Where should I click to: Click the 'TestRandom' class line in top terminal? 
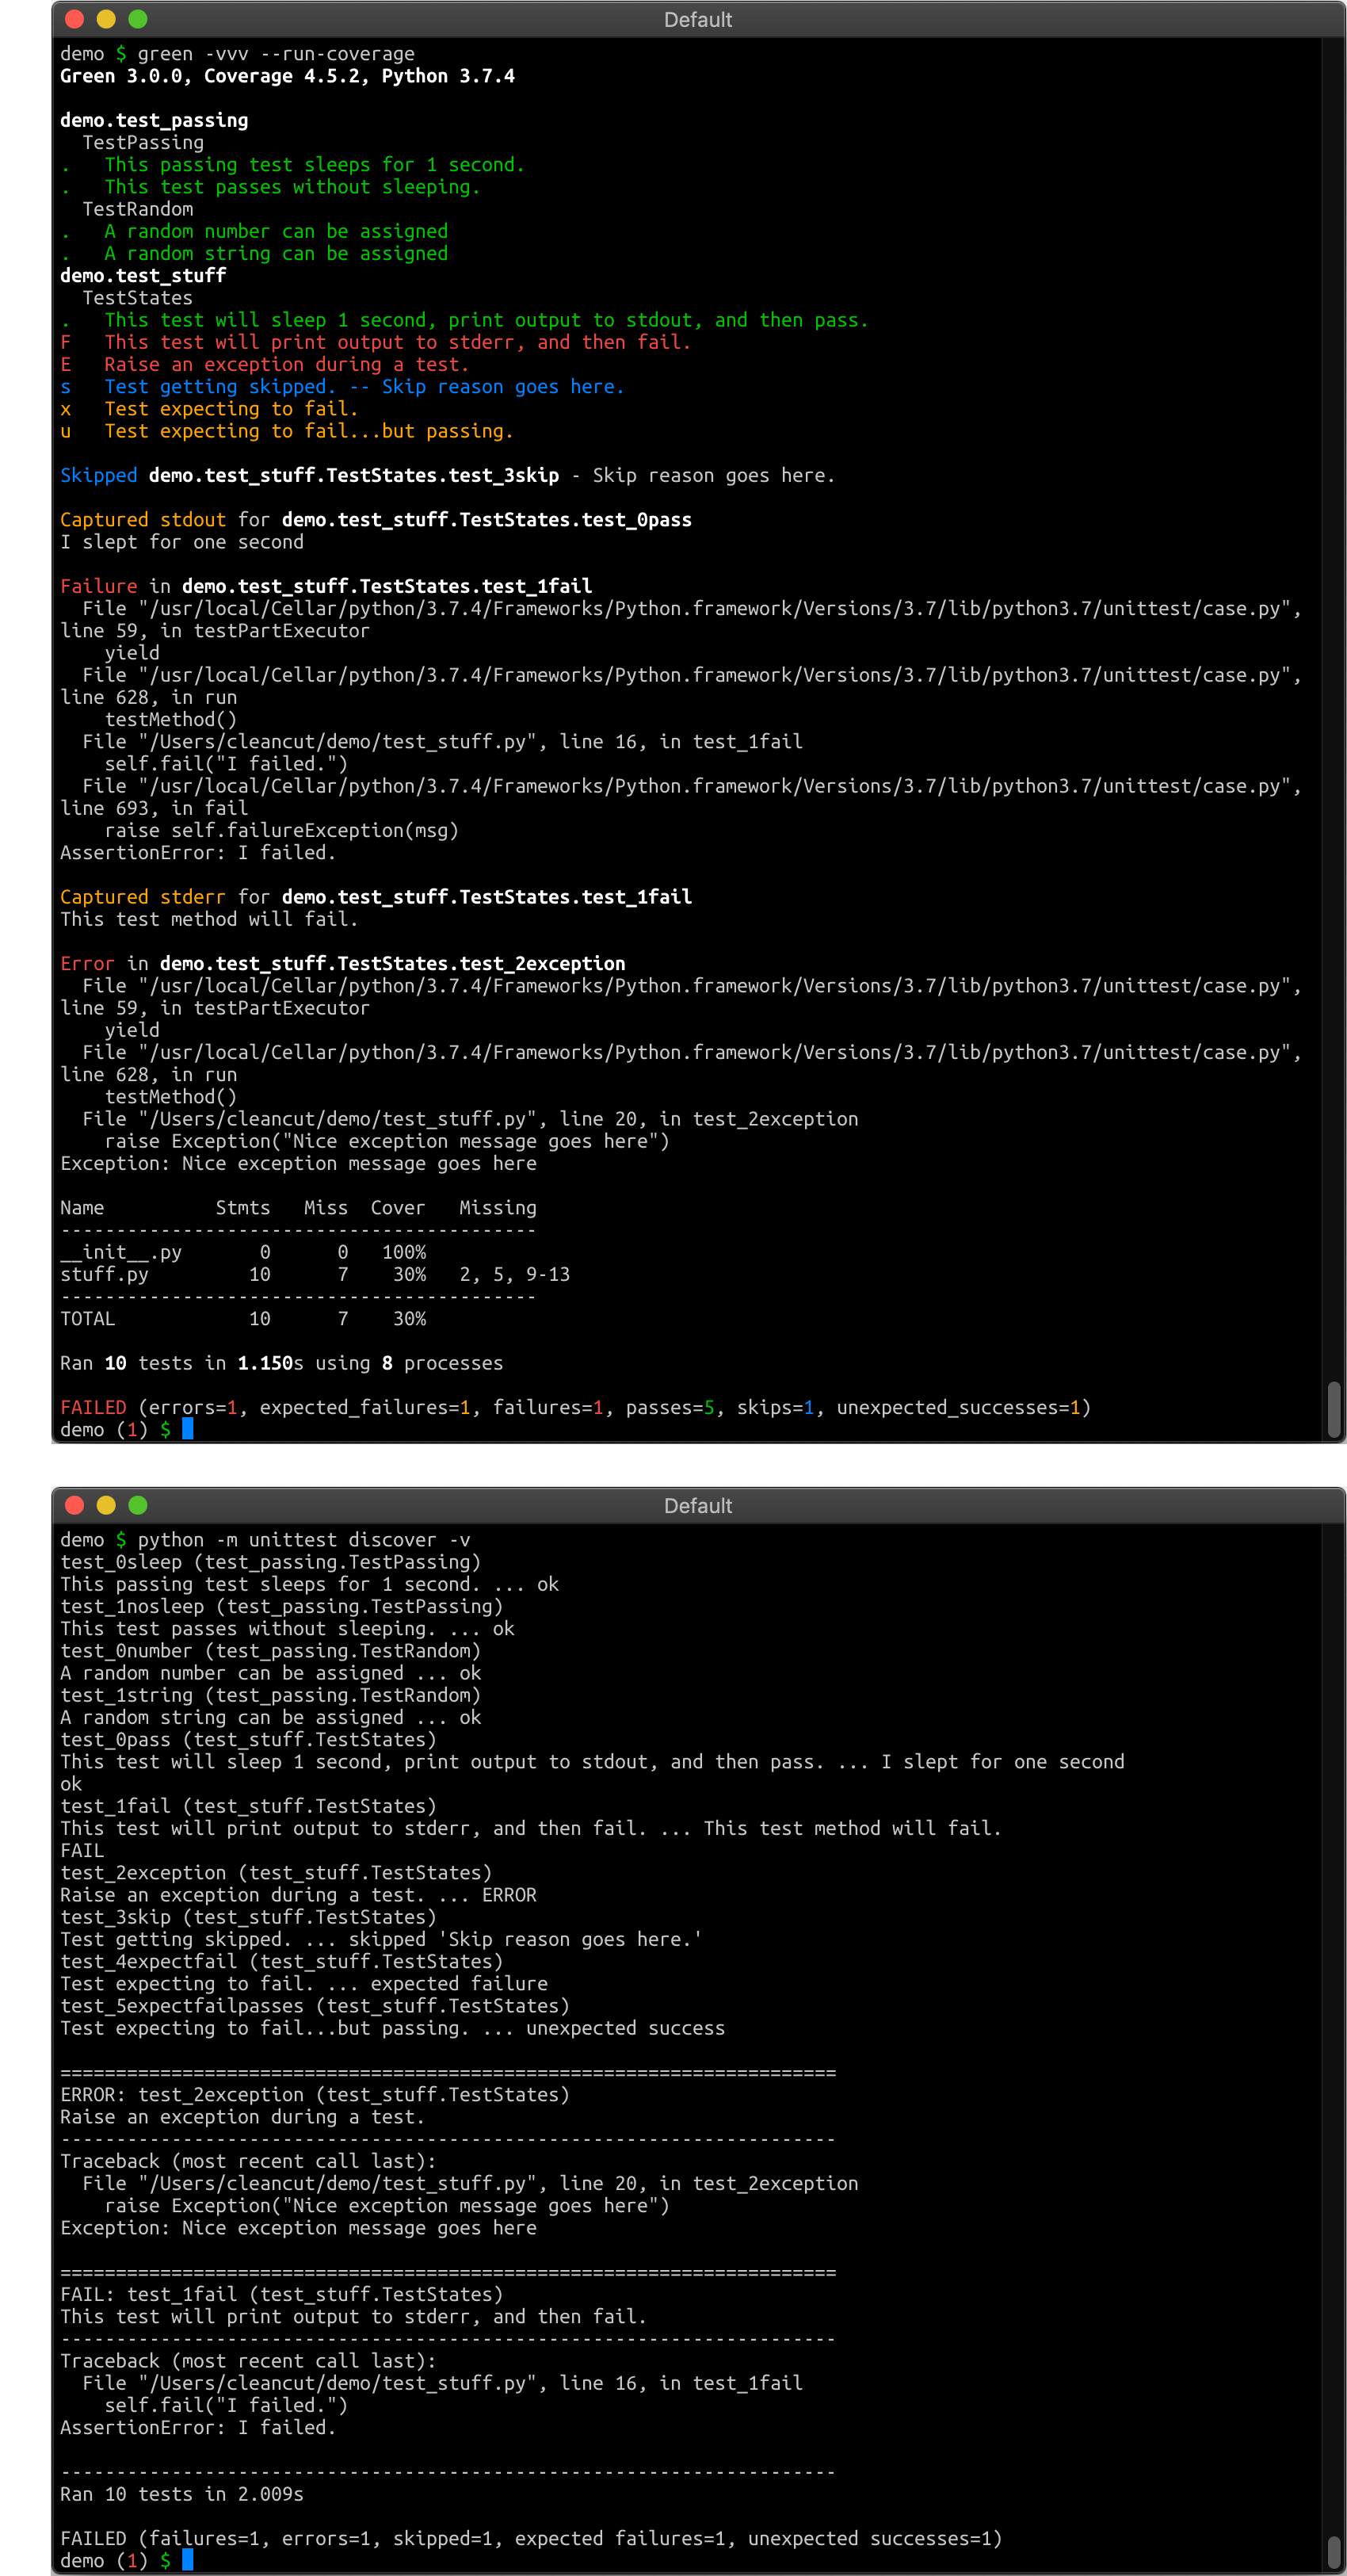(x=138, y=209)
